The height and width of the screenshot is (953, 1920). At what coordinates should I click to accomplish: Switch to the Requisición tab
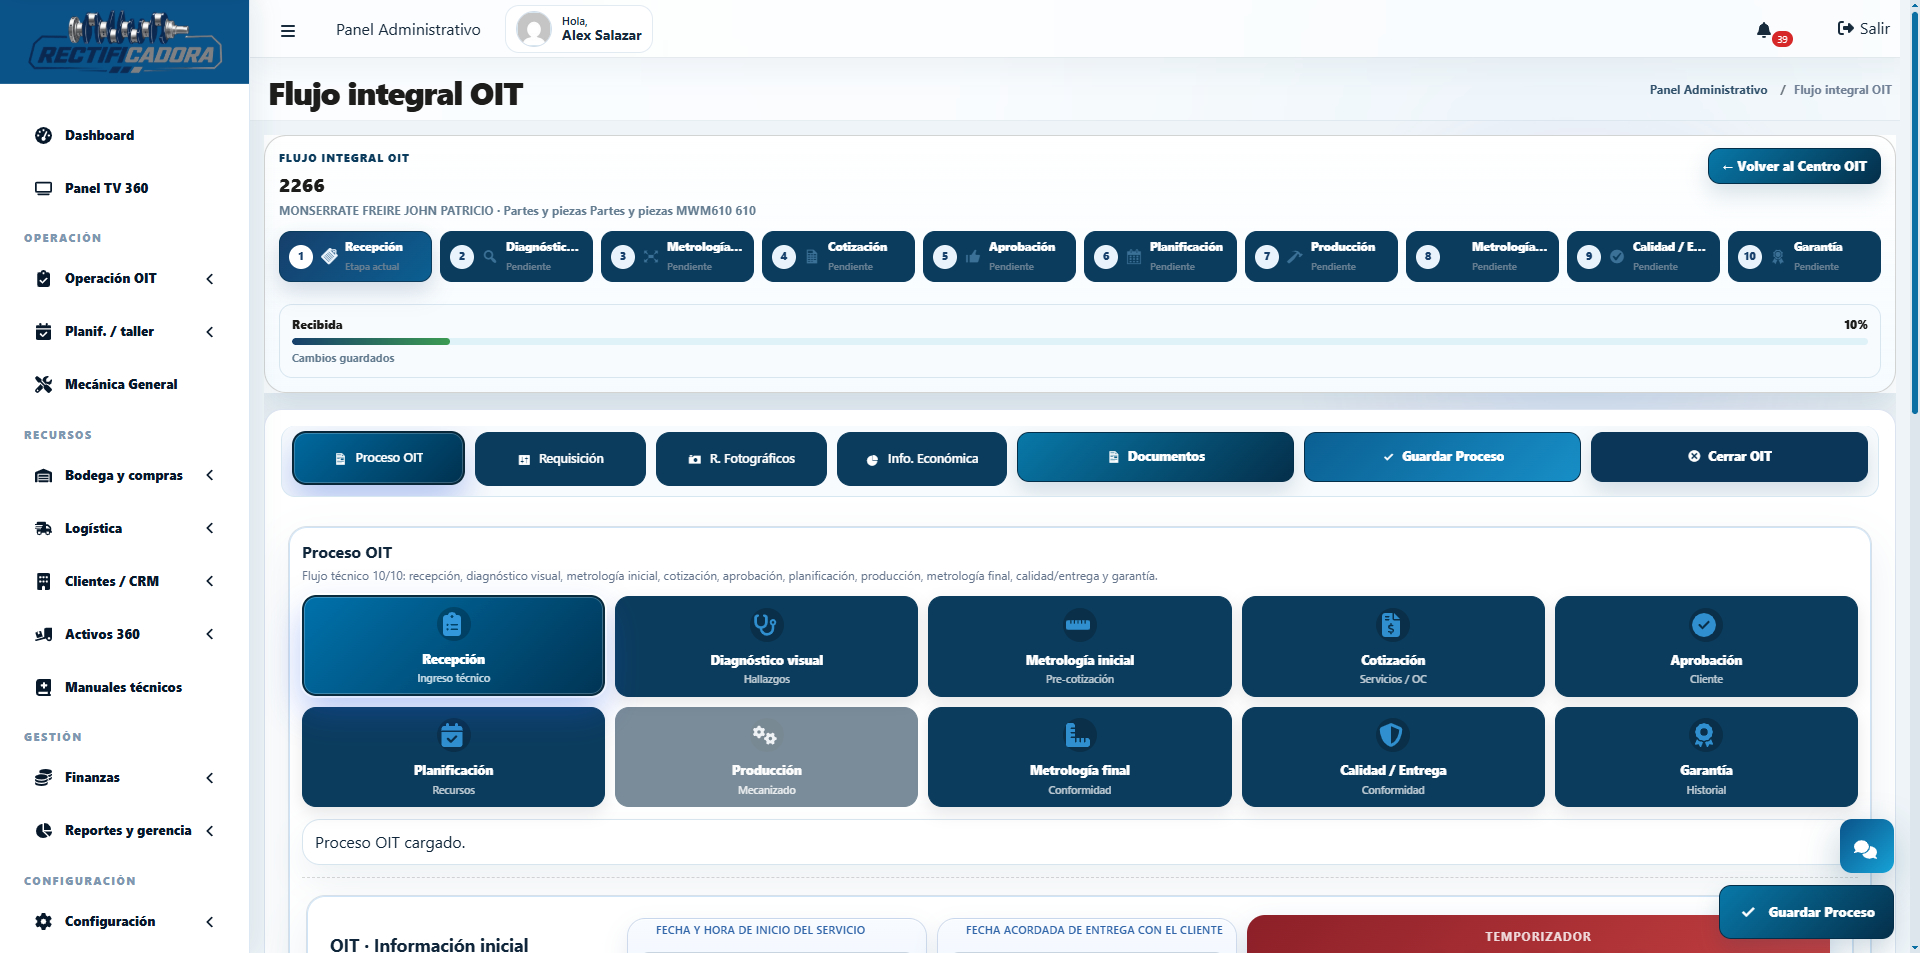point(560,459)
